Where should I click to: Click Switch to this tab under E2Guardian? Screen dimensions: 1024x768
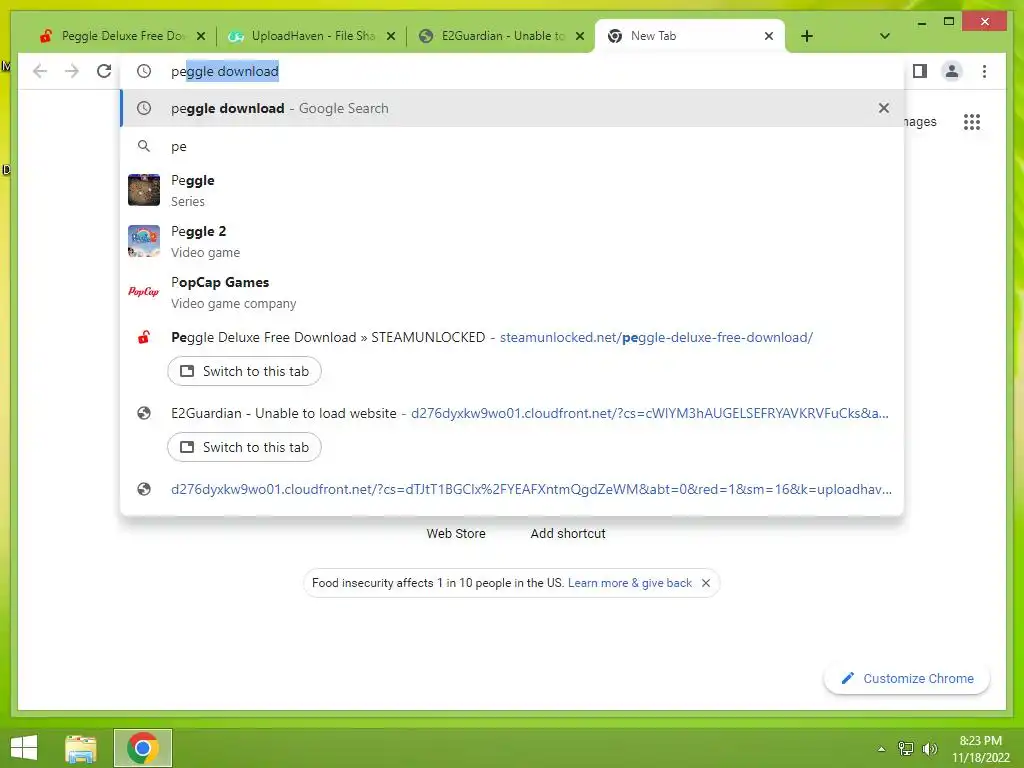tap(244, 447)
